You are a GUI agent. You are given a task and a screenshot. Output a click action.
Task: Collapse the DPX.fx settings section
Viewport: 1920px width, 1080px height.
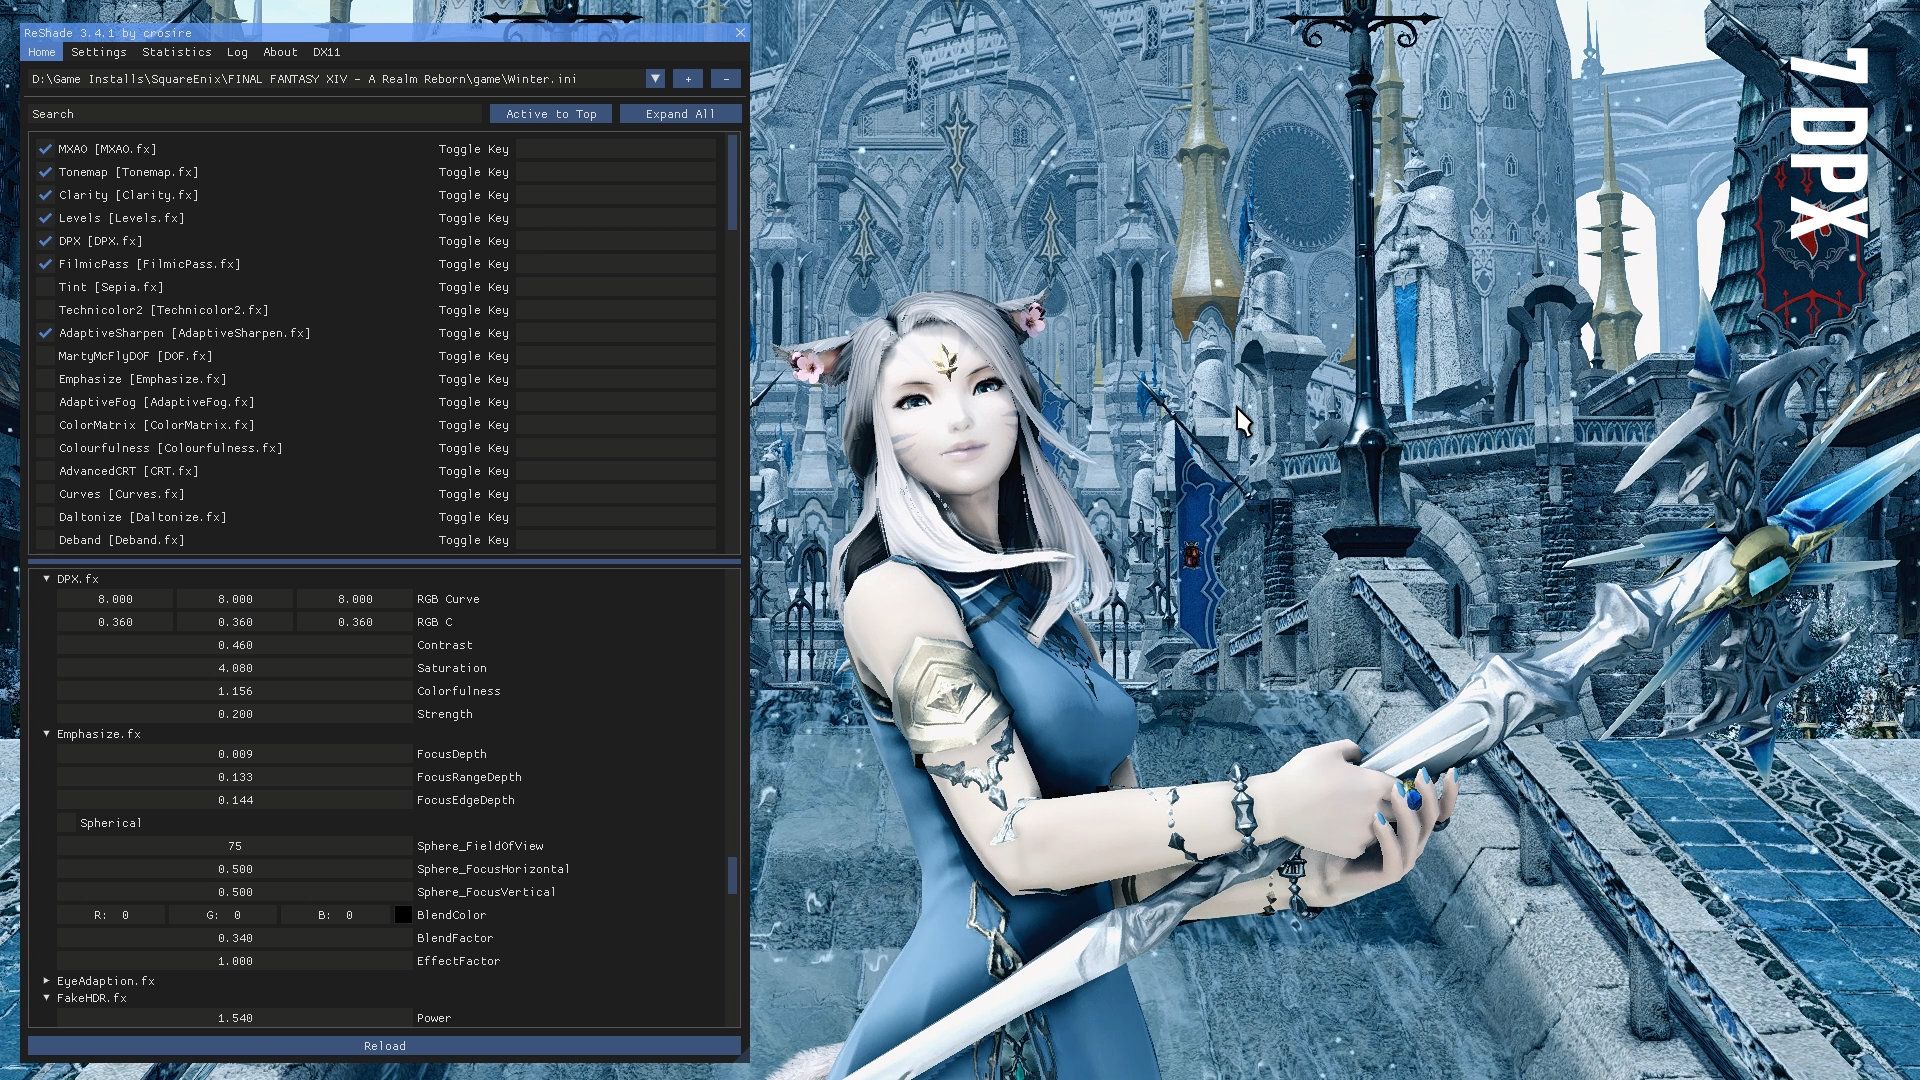[46, 579]
